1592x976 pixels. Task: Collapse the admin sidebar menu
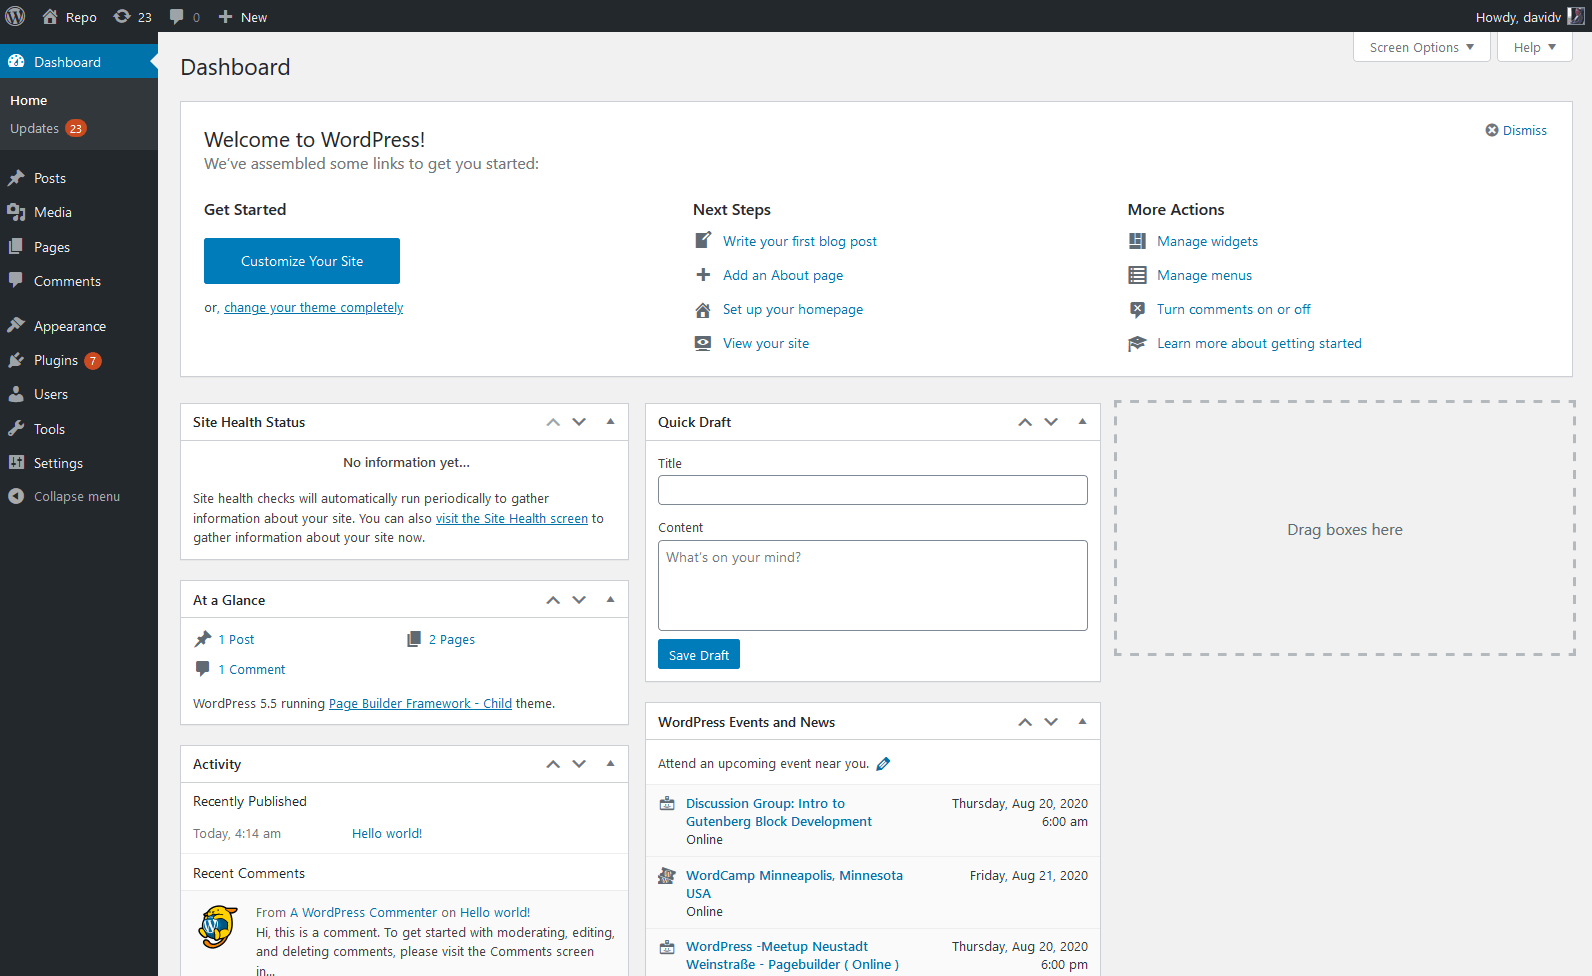pyautogui.click(x=76, y=496)
